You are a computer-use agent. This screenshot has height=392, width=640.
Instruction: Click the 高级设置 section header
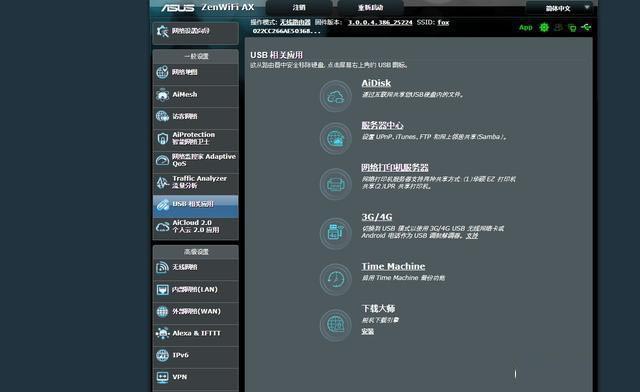[196, 252]
